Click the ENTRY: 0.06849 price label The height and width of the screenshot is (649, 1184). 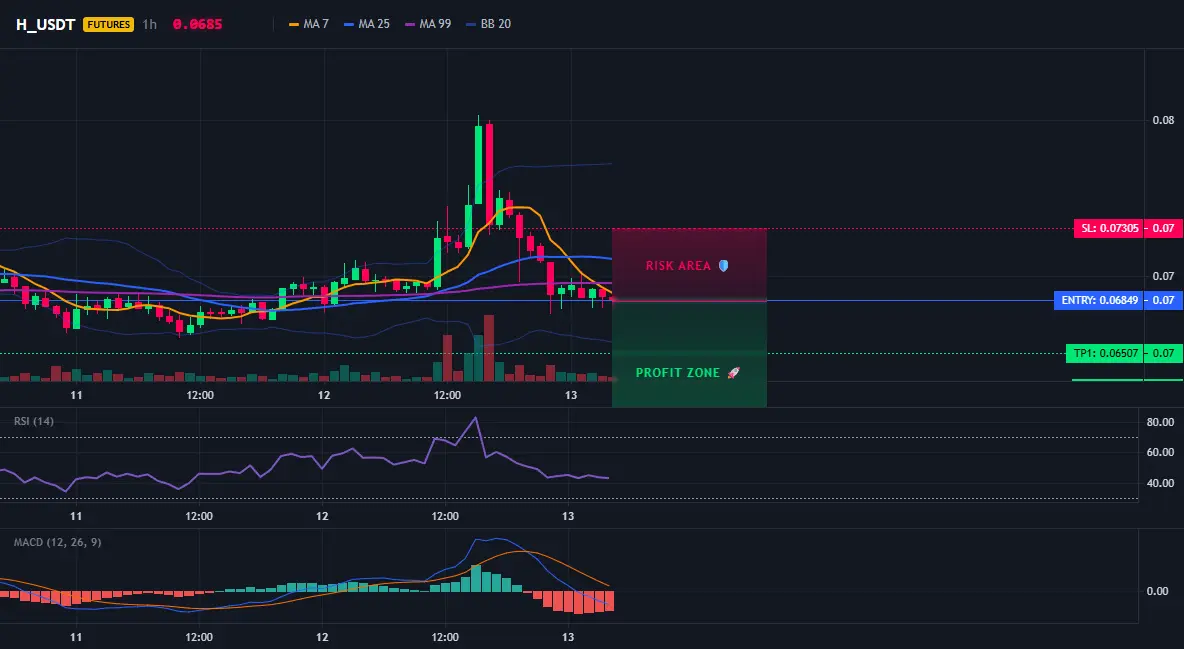pyautogui.click(x=1099, y=301)
